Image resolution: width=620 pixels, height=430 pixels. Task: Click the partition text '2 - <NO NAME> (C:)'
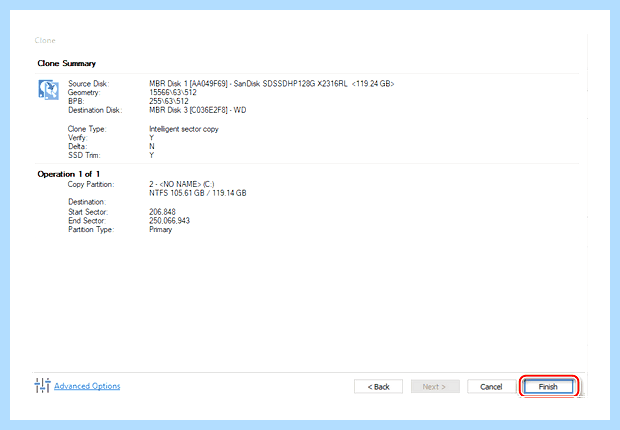[x=181, y=184]
